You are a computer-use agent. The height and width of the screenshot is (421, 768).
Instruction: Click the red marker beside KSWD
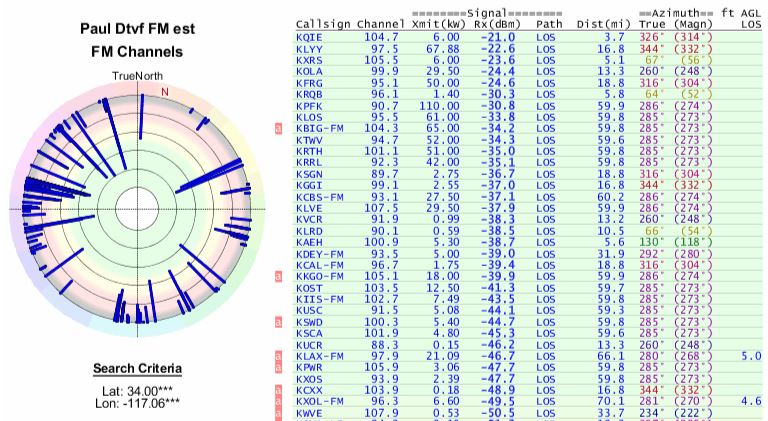click(281, 323)
